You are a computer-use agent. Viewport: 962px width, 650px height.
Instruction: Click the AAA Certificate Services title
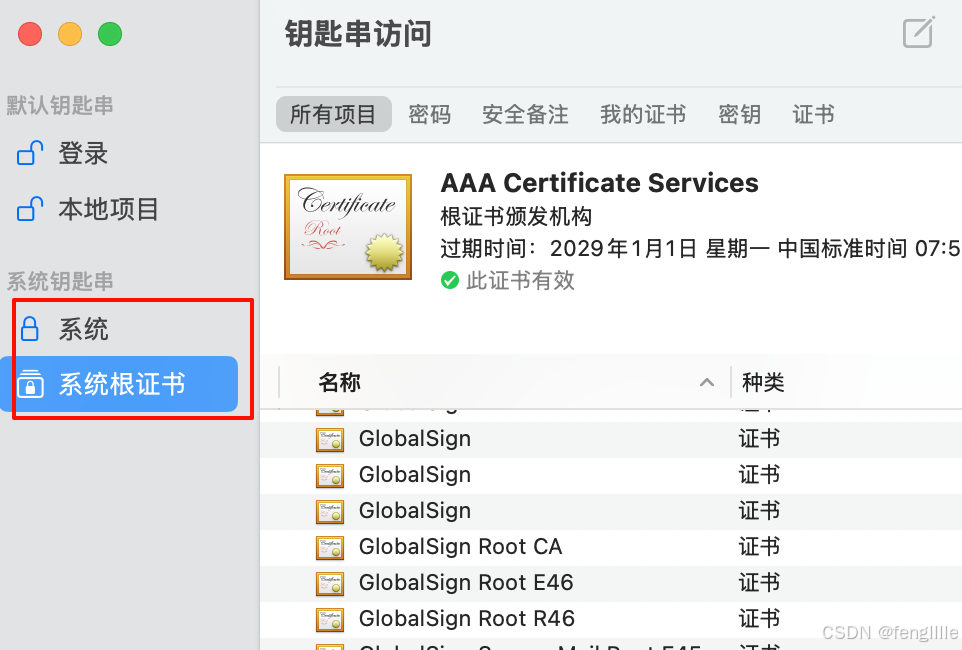pyautogui.click(x=599, y=183)
